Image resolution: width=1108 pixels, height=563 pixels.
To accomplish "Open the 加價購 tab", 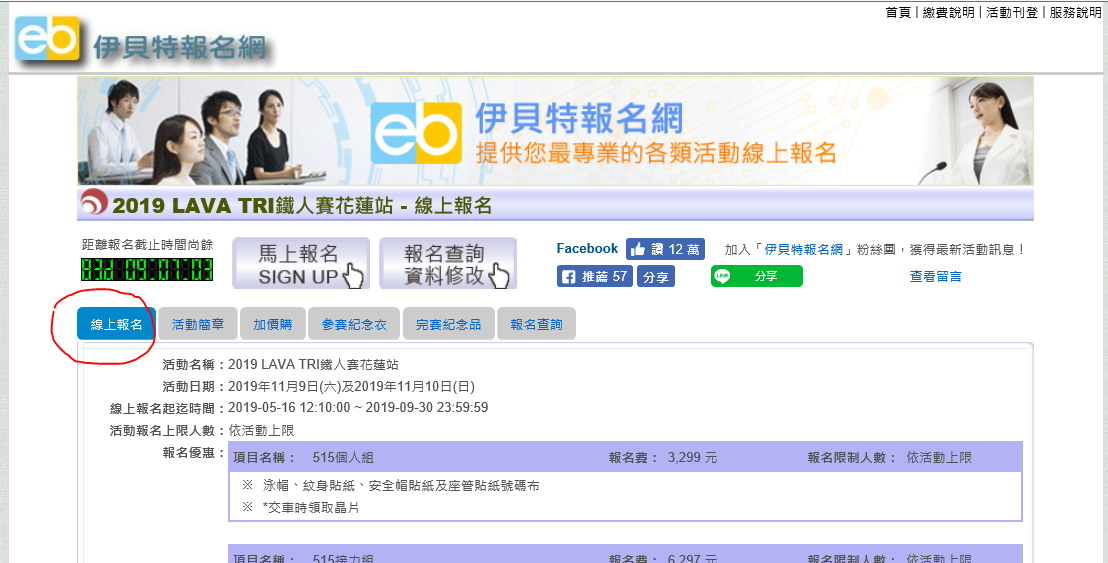I will click(272, 324).
